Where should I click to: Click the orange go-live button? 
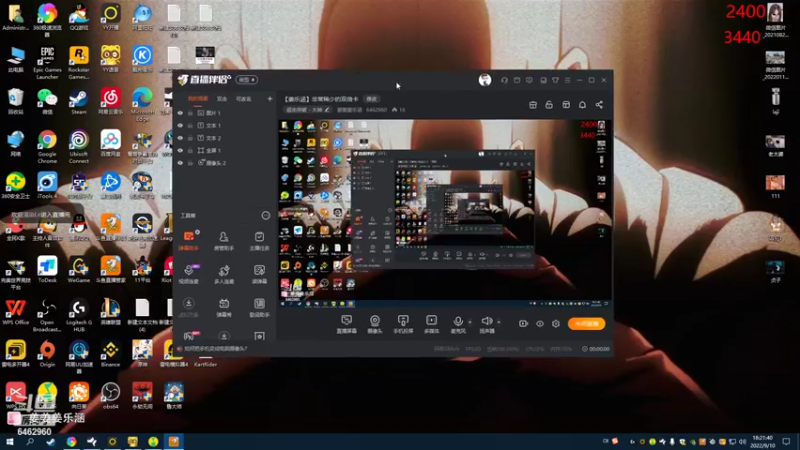coord(586,323)
